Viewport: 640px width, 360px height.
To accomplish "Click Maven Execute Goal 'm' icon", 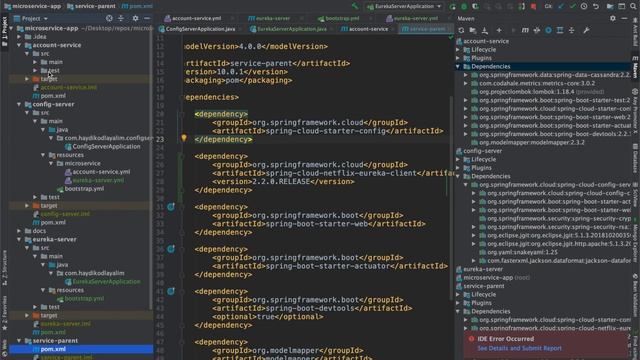I will pyautogui.click(x=525, y=30).
